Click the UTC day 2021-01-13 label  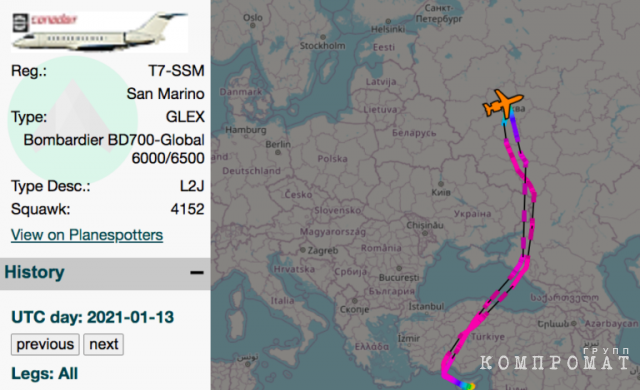[x=92, y=317]
